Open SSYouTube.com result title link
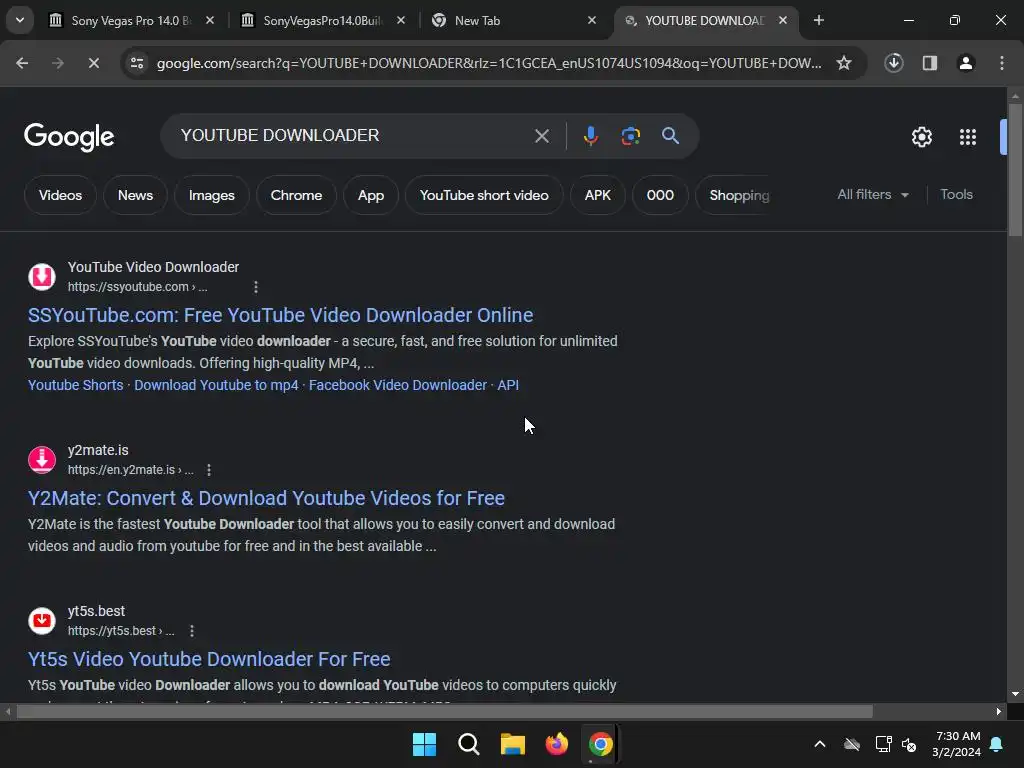This screenshot has width=1024, height=768. coord(280,315)
